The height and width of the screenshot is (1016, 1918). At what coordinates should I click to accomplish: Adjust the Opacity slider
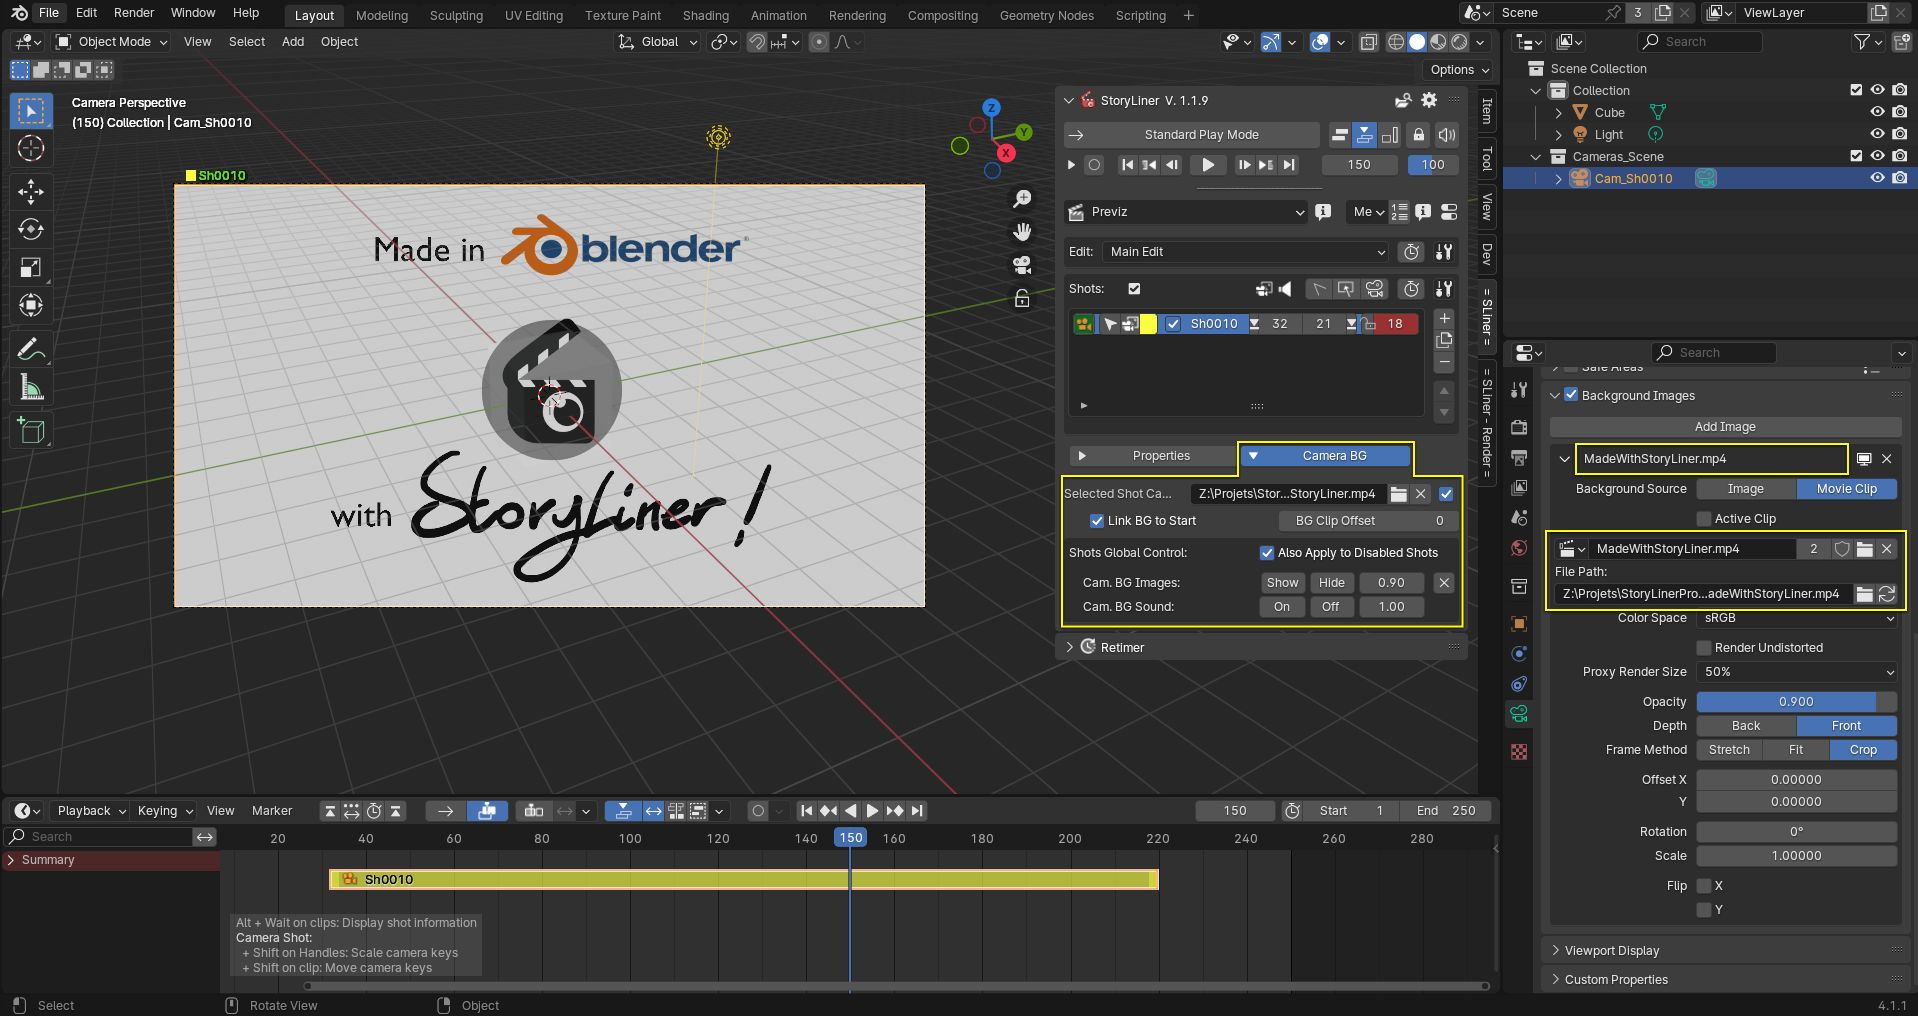[1796, 702]
